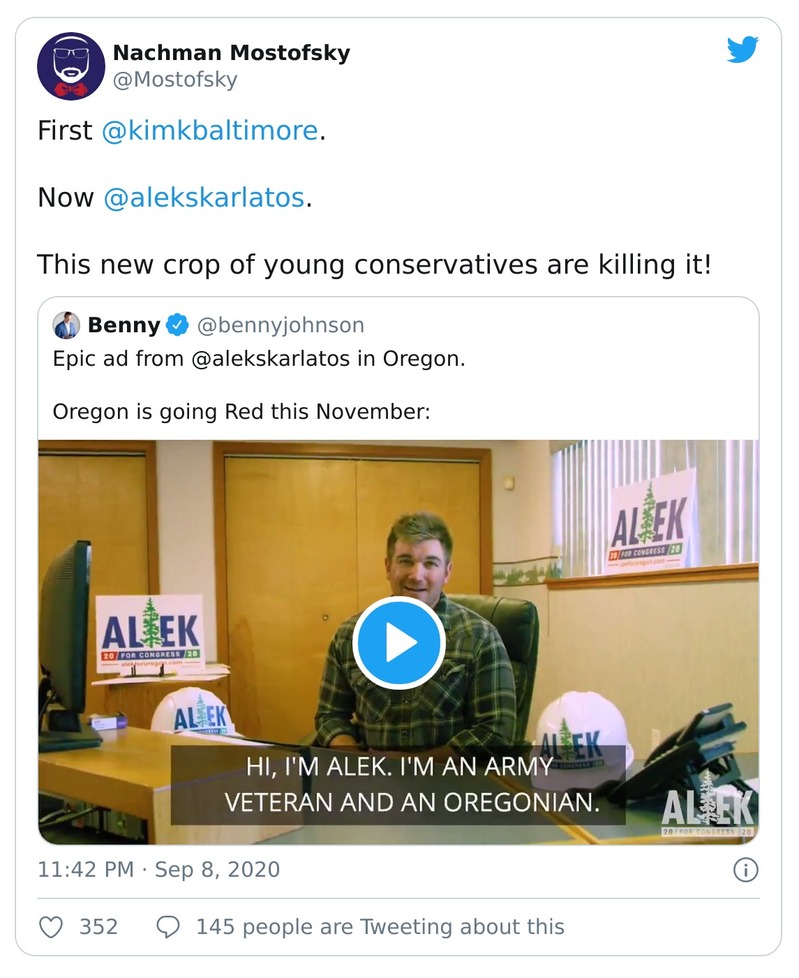This screenshot has width=799, height=978.
Task: Click Benny's blue verified badge
Action: coord(177,325)
